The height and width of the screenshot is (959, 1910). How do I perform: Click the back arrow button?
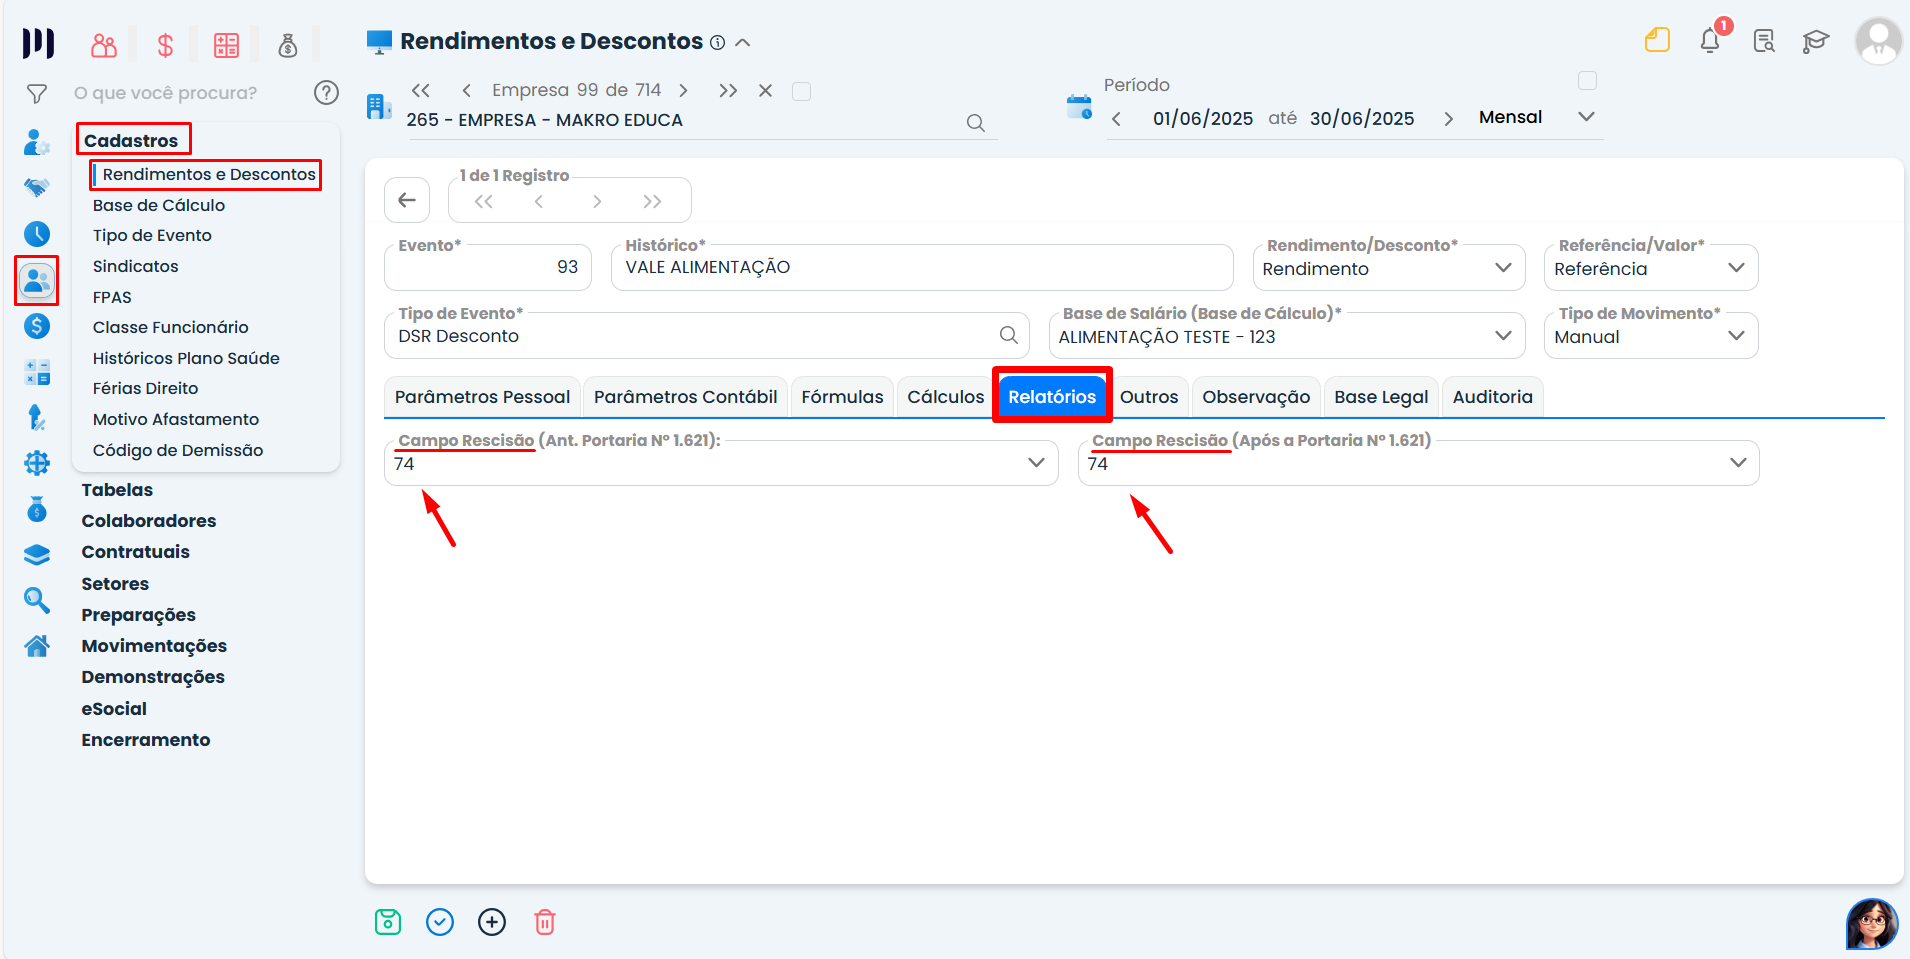coord(407,200)
